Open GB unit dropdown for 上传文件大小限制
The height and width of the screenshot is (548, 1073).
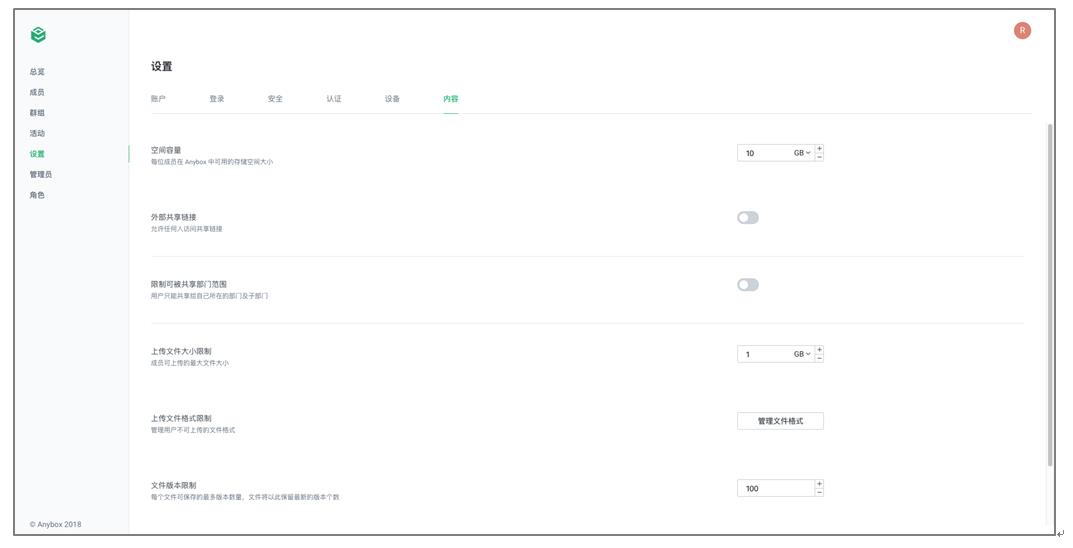pos(802,354)
